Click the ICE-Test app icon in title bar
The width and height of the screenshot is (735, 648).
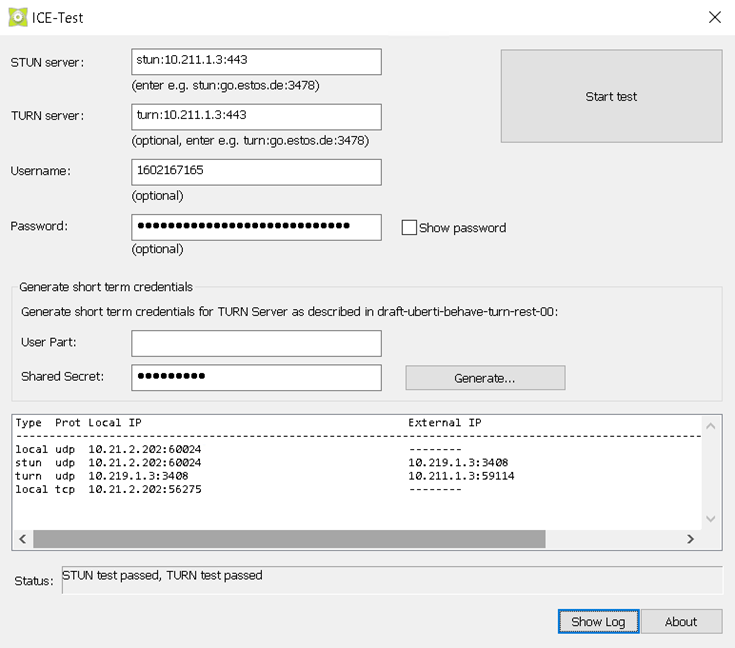[x=18, y=17]
